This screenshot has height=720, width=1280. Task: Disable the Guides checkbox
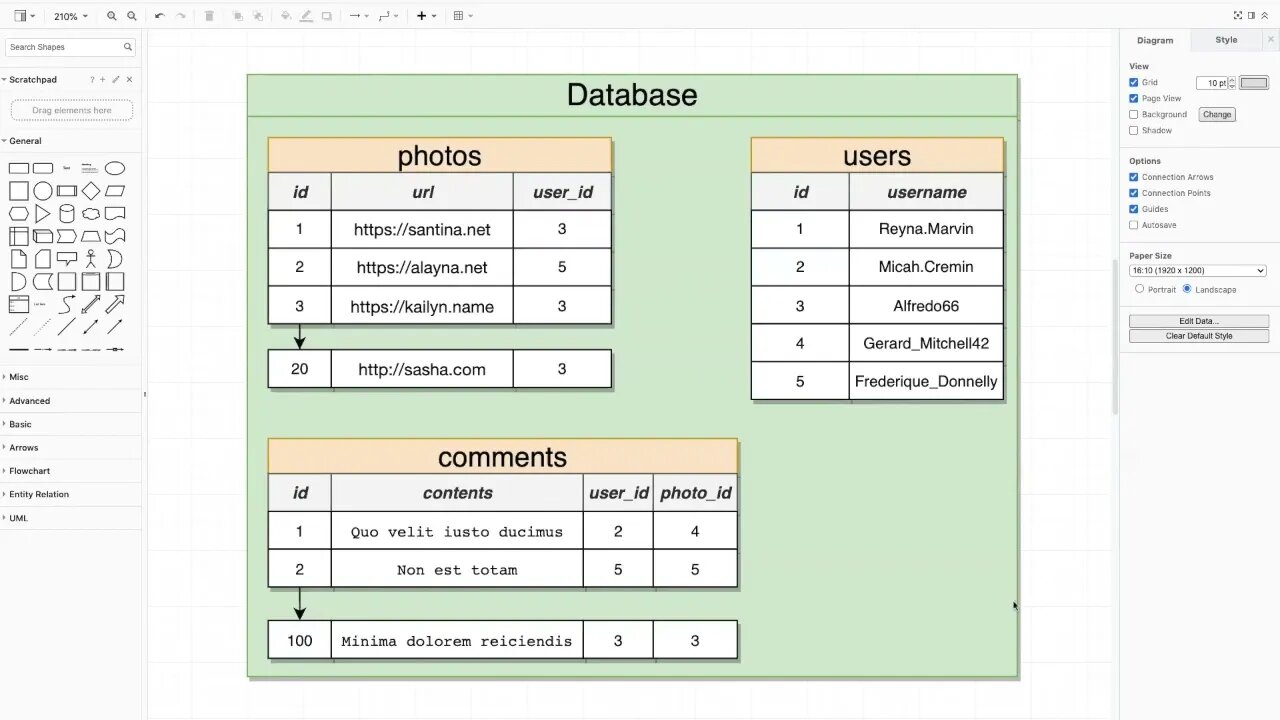[1134, 209]
